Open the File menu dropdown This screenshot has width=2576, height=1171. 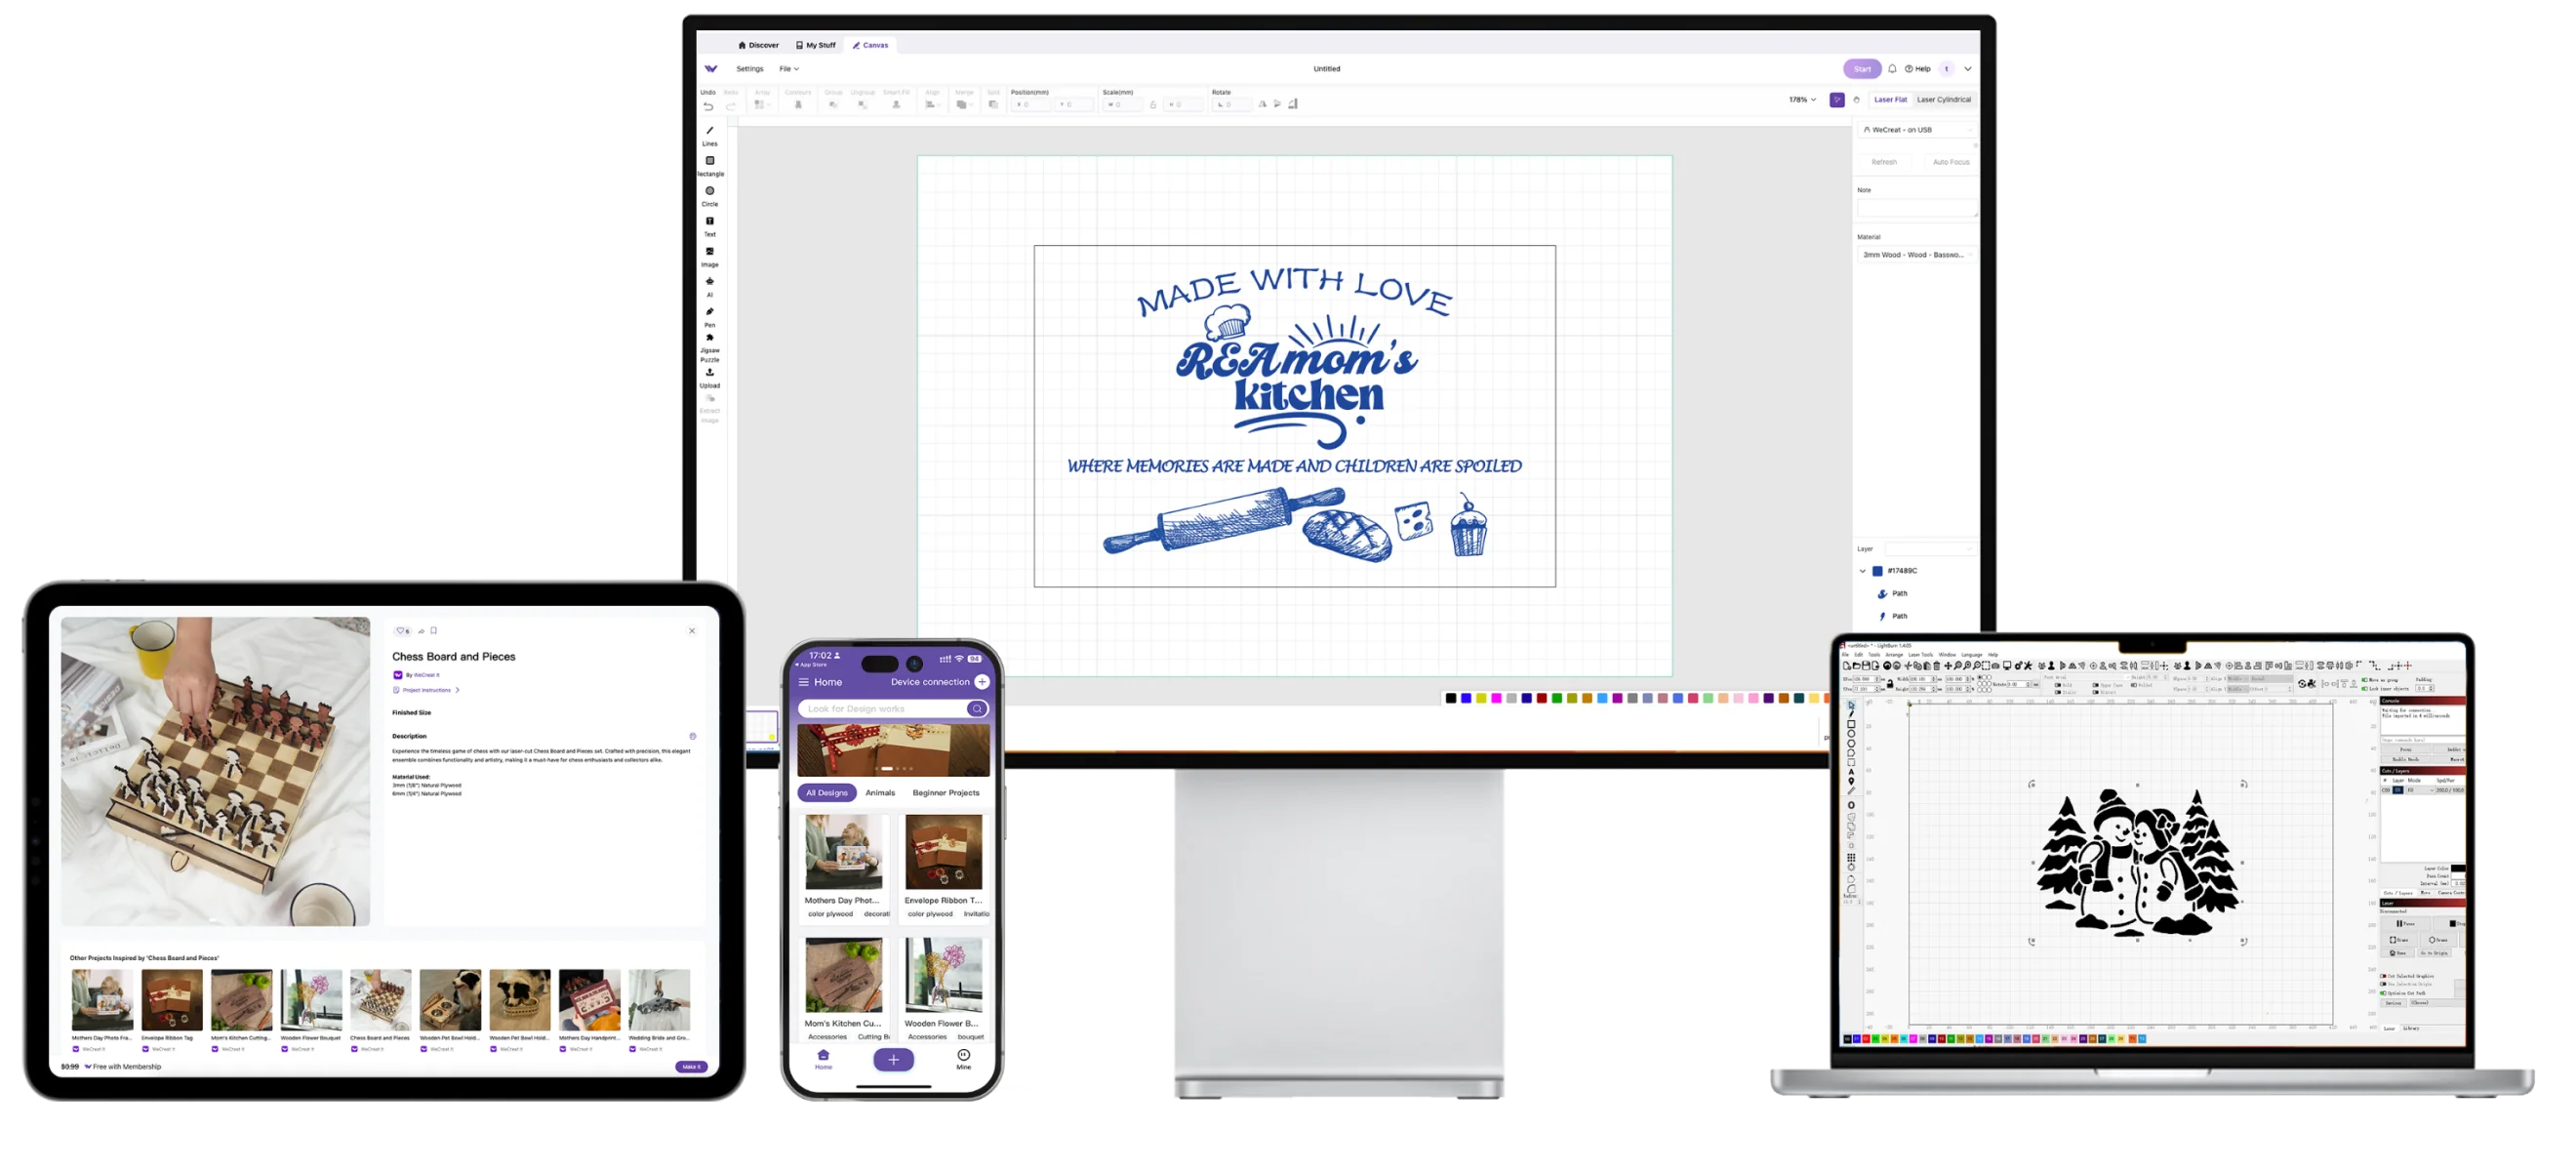(x=789, y=68)
